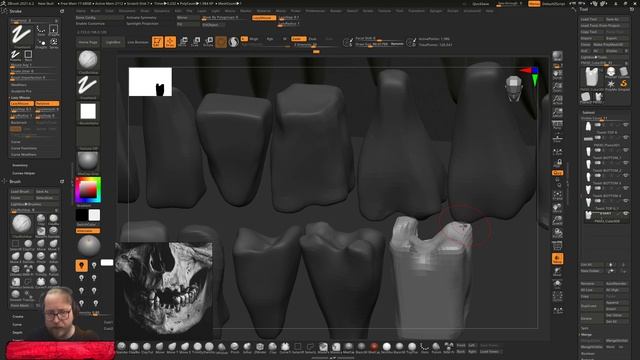Screen dimensions: 640x360
Task: Toggle Perspective on right shelf
Action: (x=557, y=126)
